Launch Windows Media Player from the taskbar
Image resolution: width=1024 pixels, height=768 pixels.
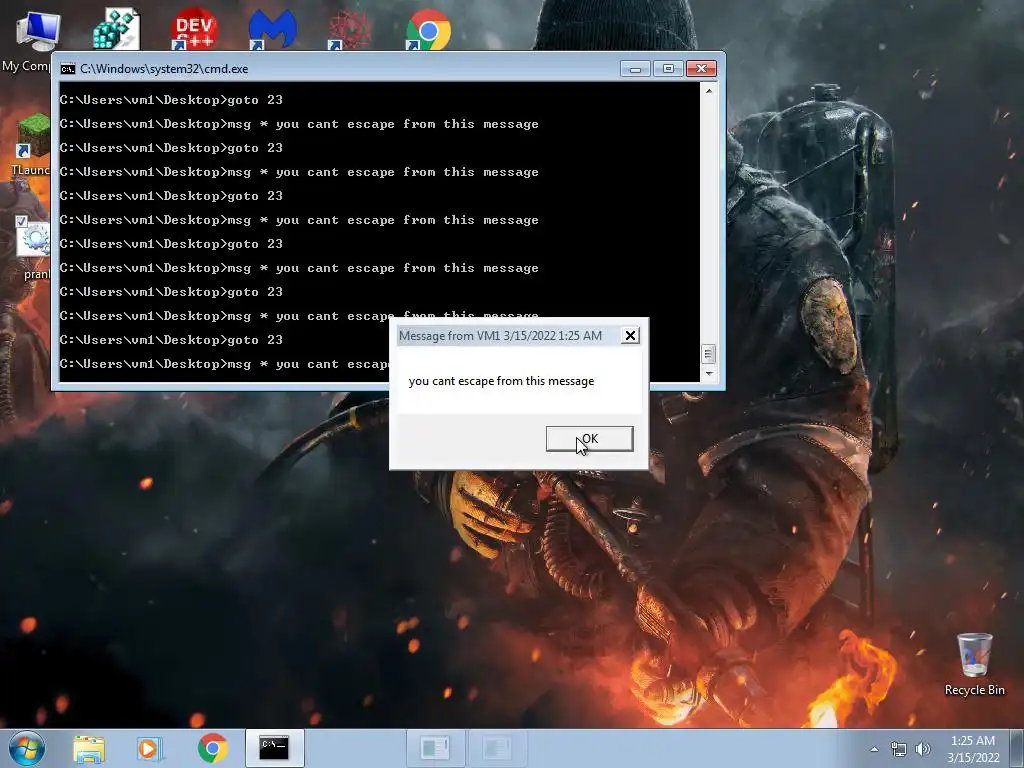(150, 748)
